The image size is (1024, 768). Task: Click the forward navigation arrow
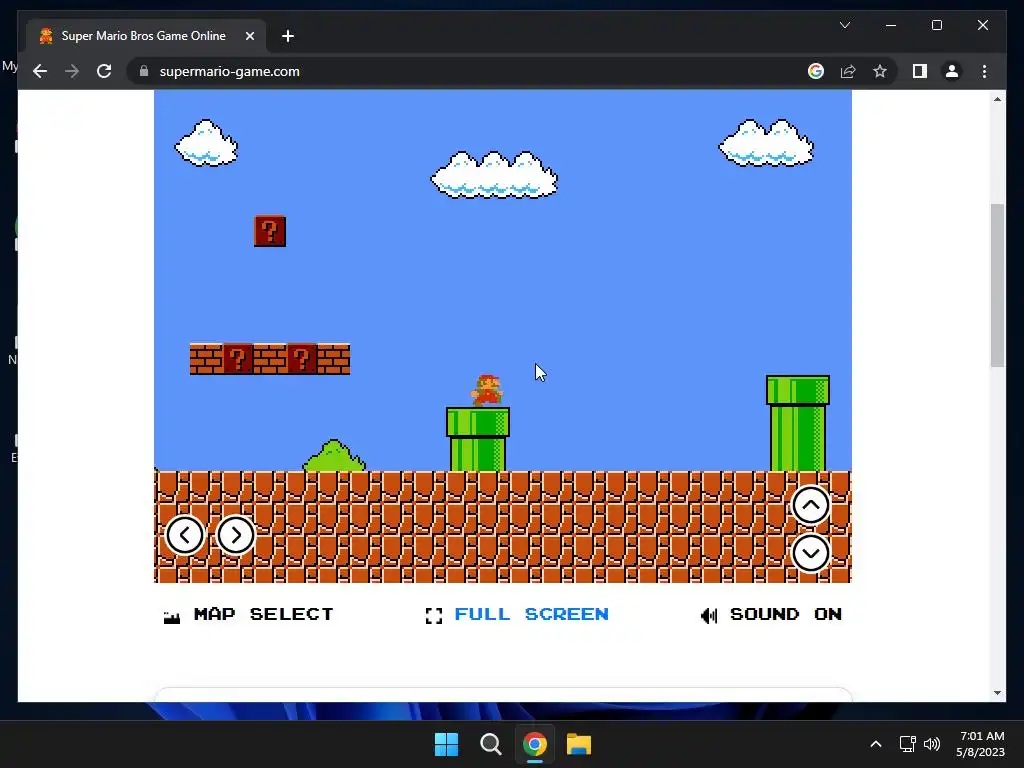[x=72, y=71]
